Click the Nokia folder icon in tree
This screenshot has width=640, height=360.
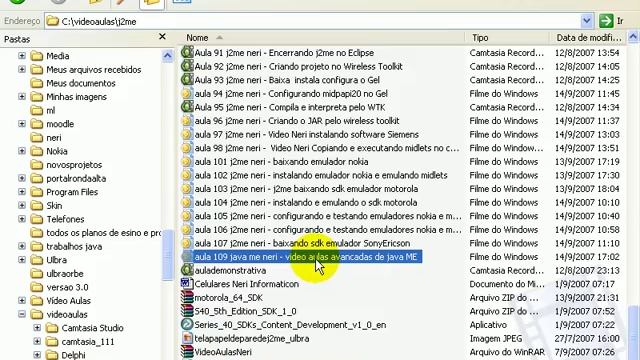pyautogui.click(x=37, y=151)
